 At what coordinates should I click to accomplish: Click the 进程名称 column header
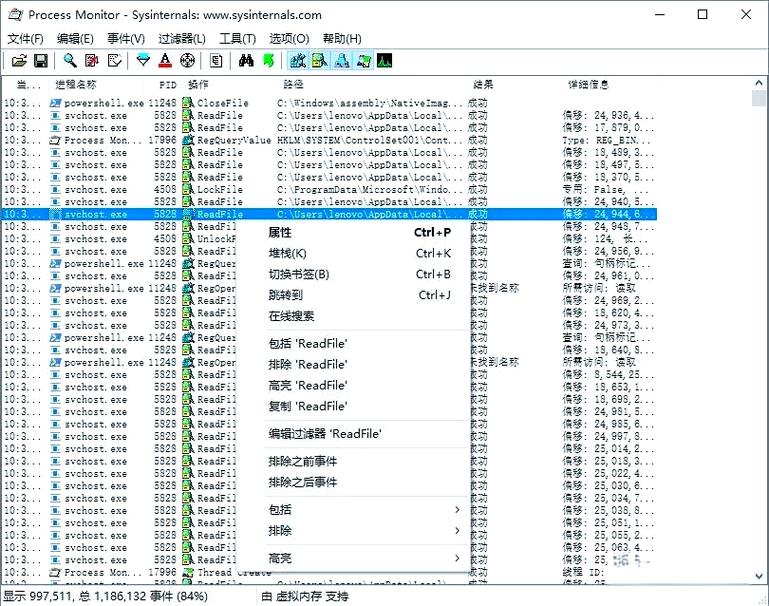coord(76,85)
